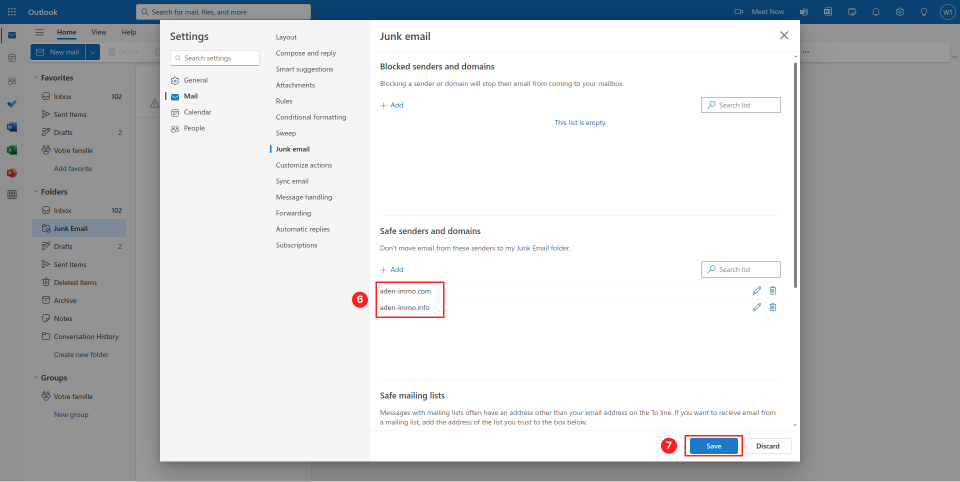960x482 pixels.
Task: Open the Excel-style icon in header
Action: tap(828, 12)
